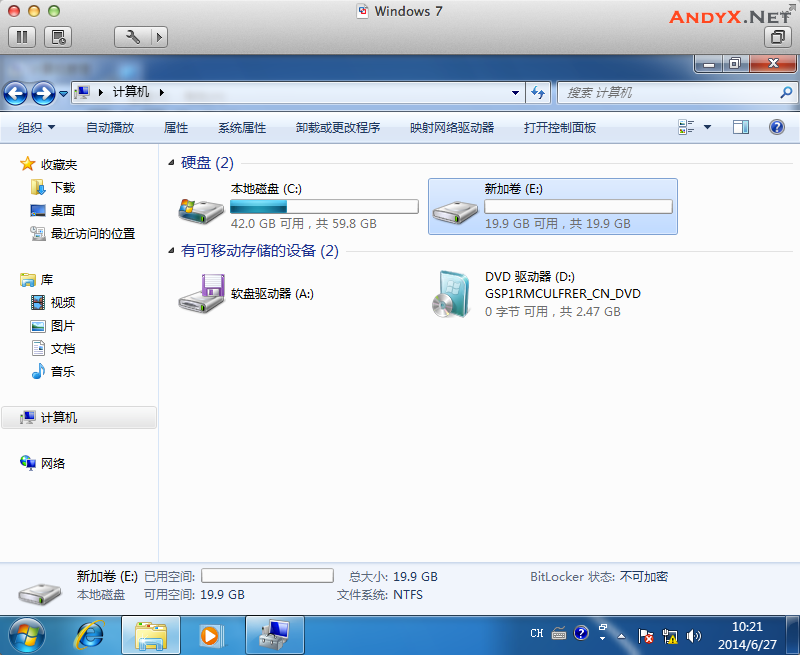Expand the 计算机 breadcrumb arrow
The height and width of the screenshot is (655, 800).
click(162, 92)
